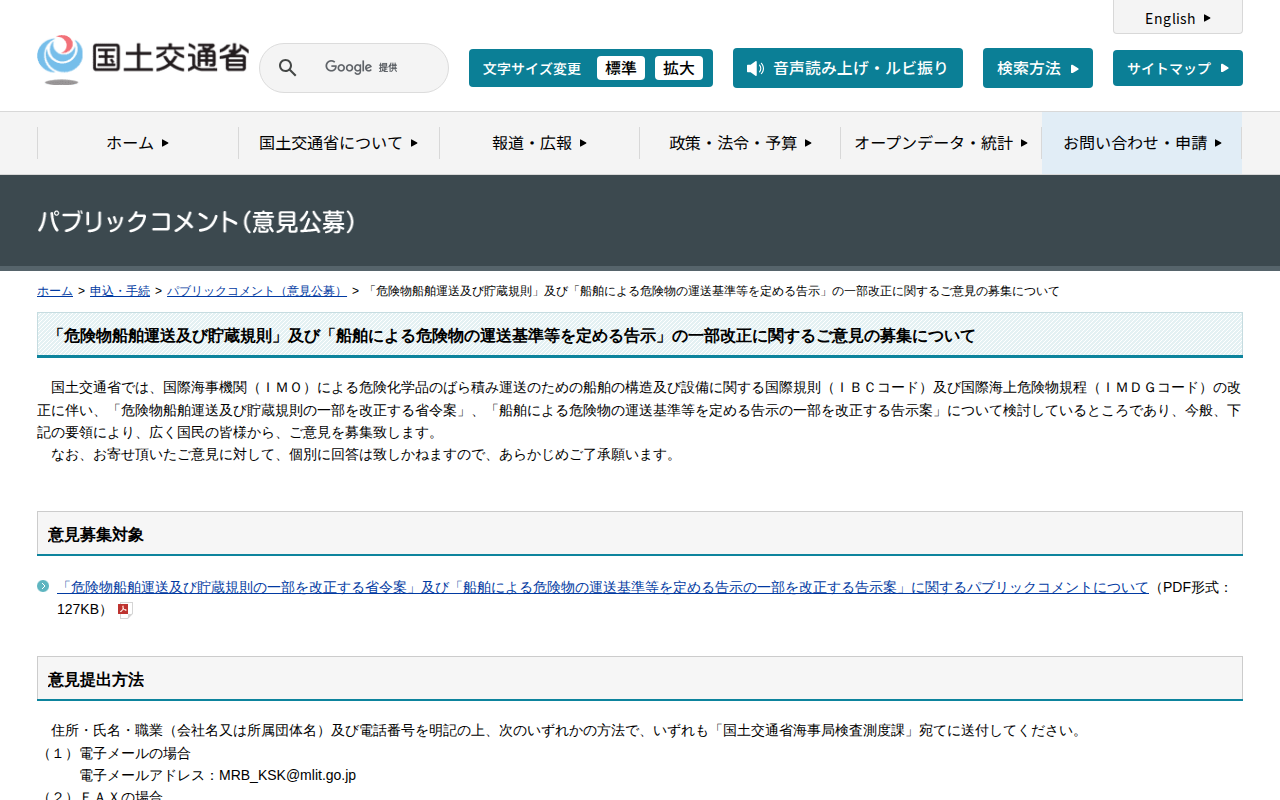Set text size to 標準

620,68
